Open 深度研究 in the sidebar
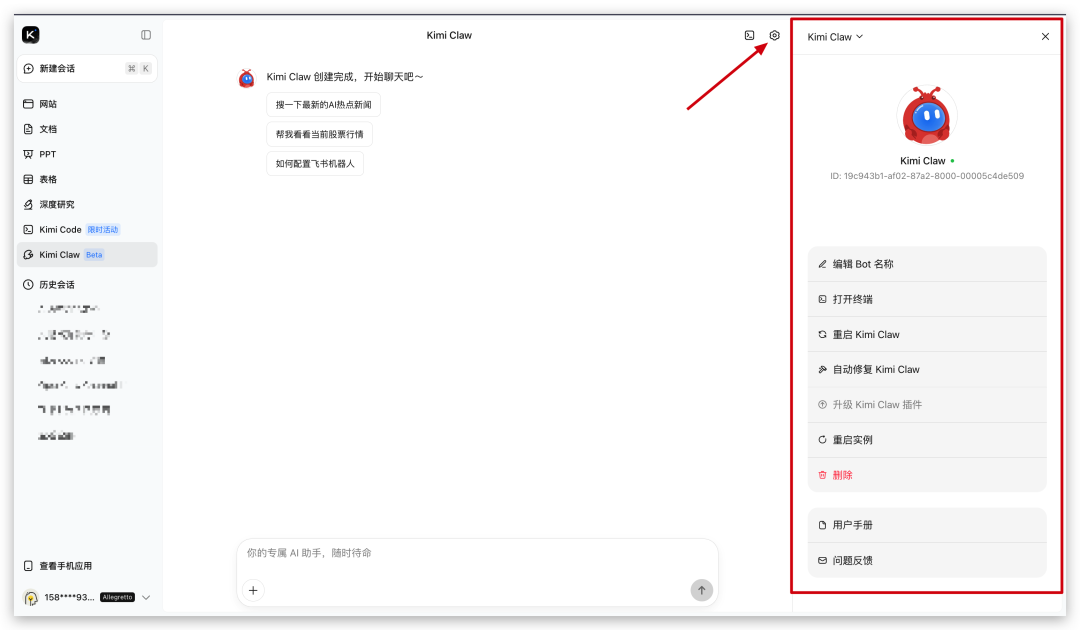Viewport: 1080px width, 630px height. pos(57,204)
